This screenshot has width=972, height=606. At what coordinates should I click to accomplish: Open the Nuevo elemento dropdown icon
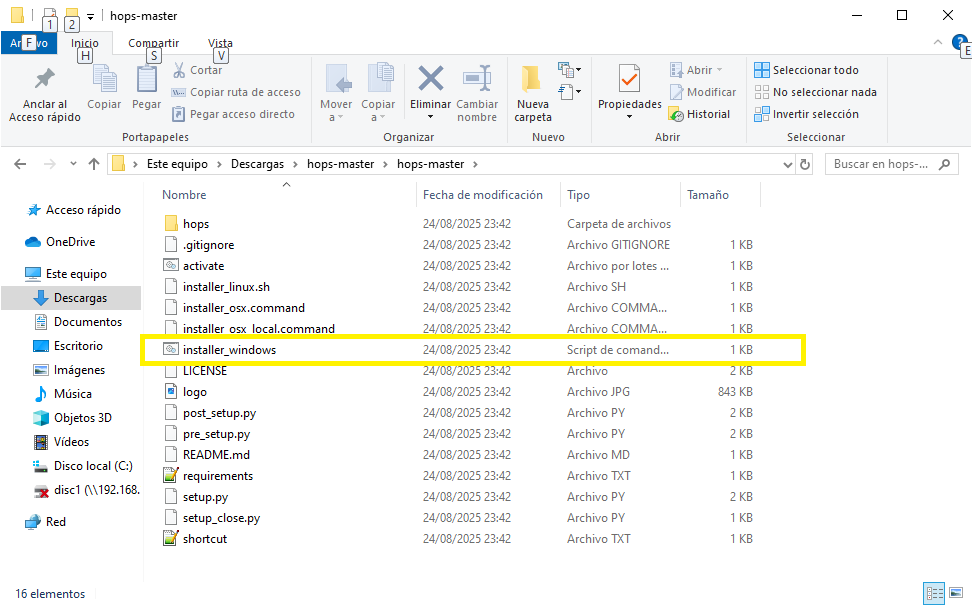[x=569, y=69]
